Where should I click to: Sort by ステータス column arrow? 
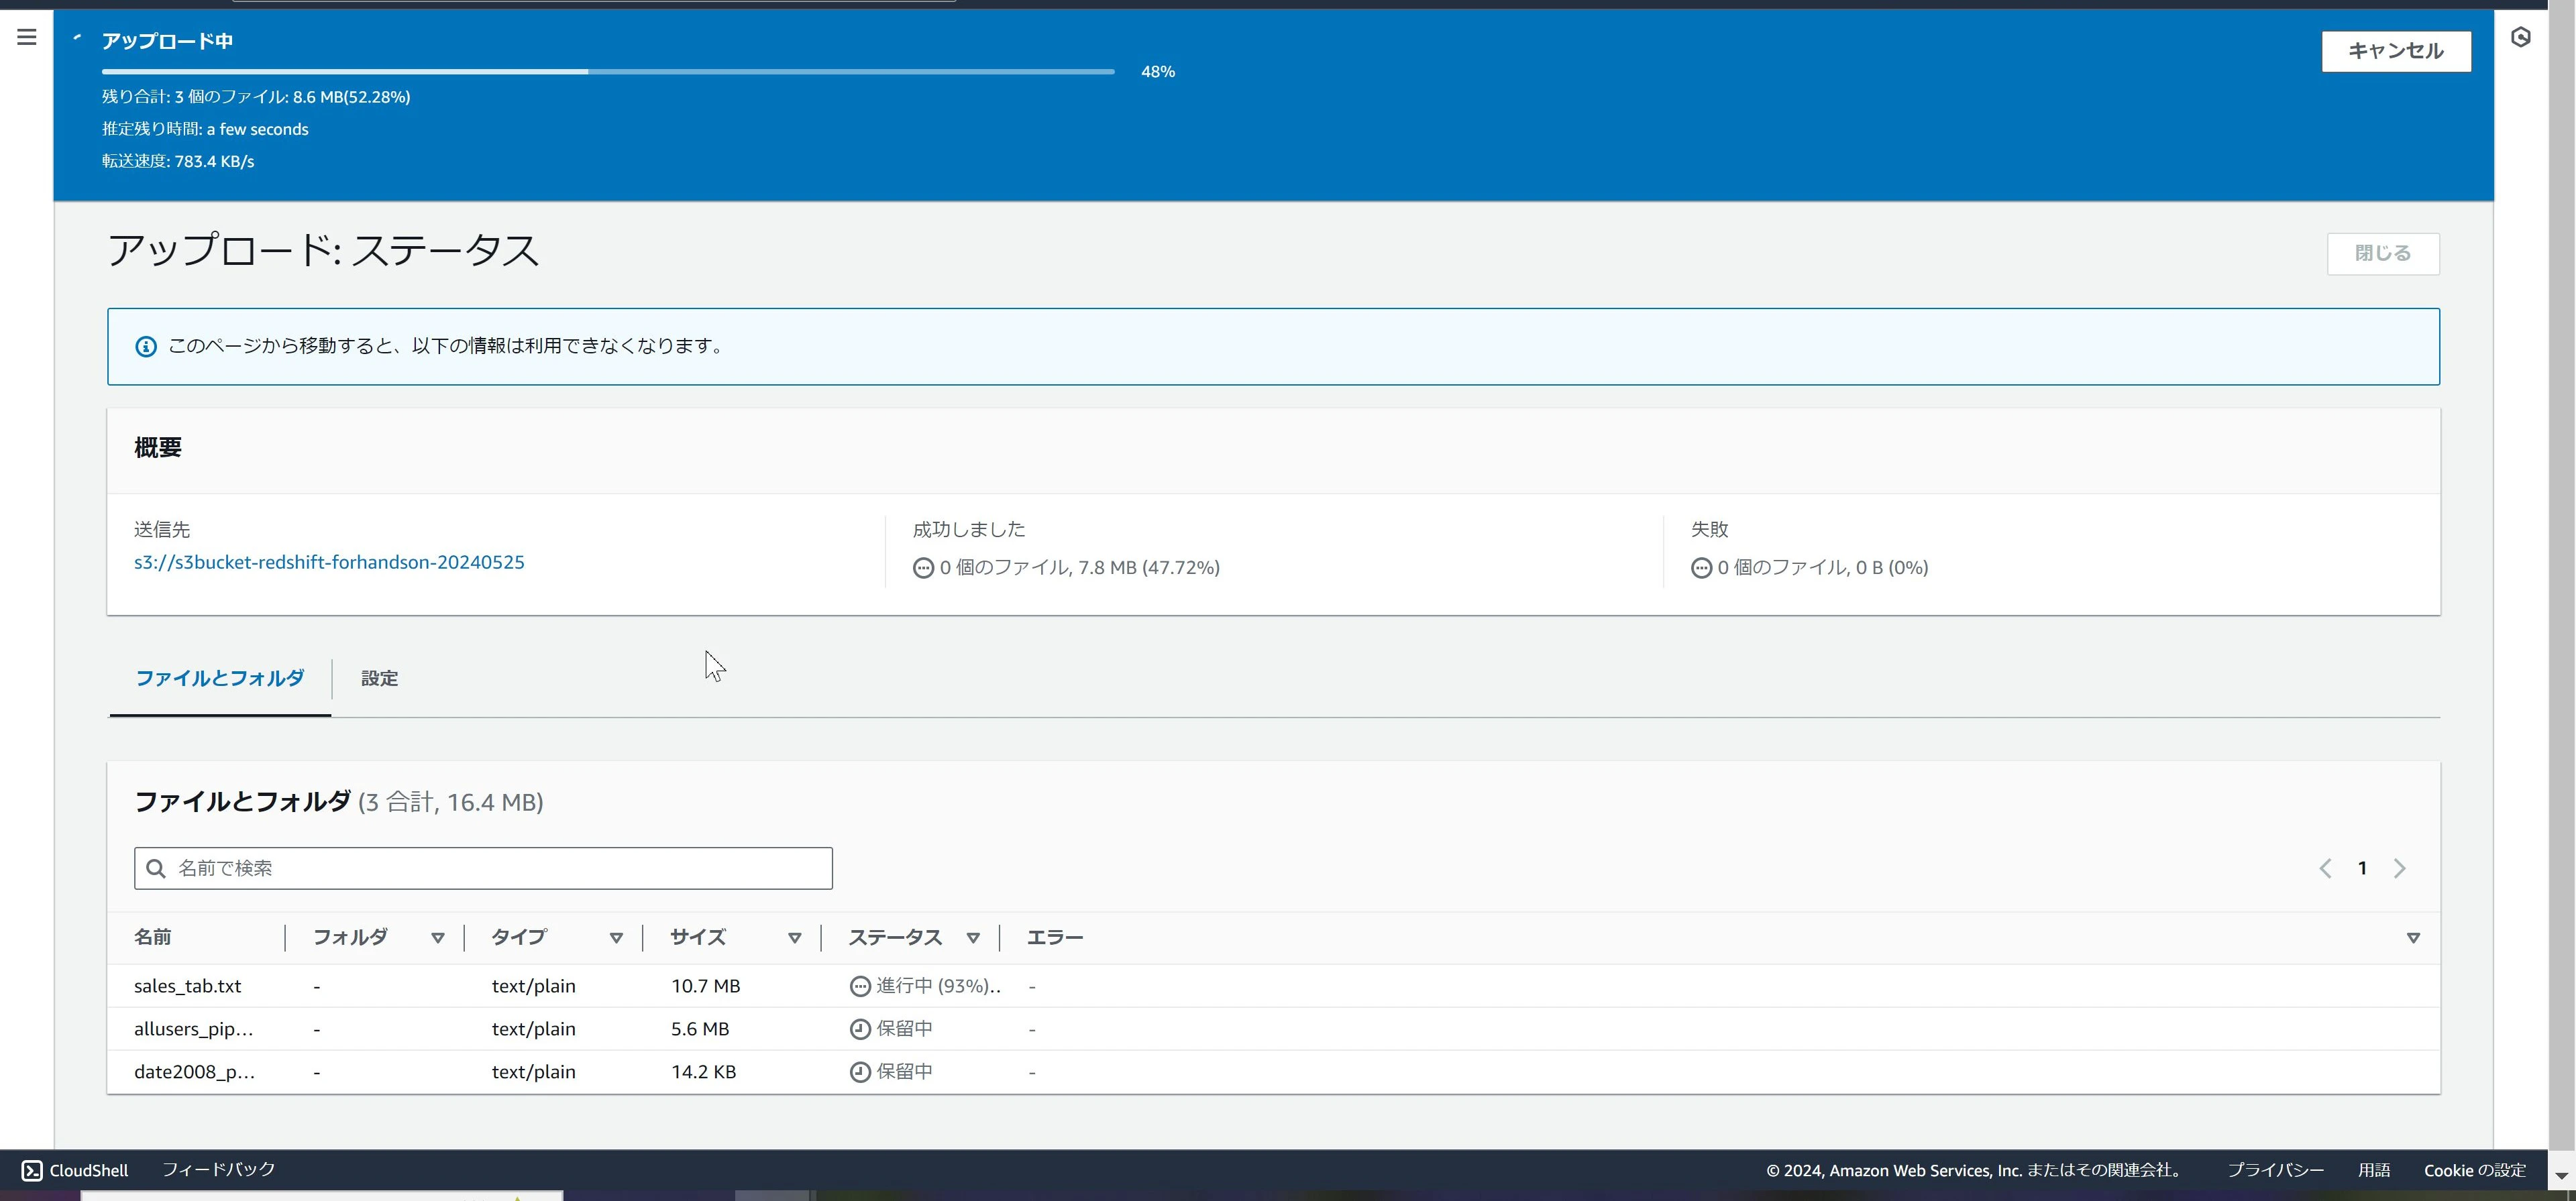pyautogui.click(x=973, y=938)
